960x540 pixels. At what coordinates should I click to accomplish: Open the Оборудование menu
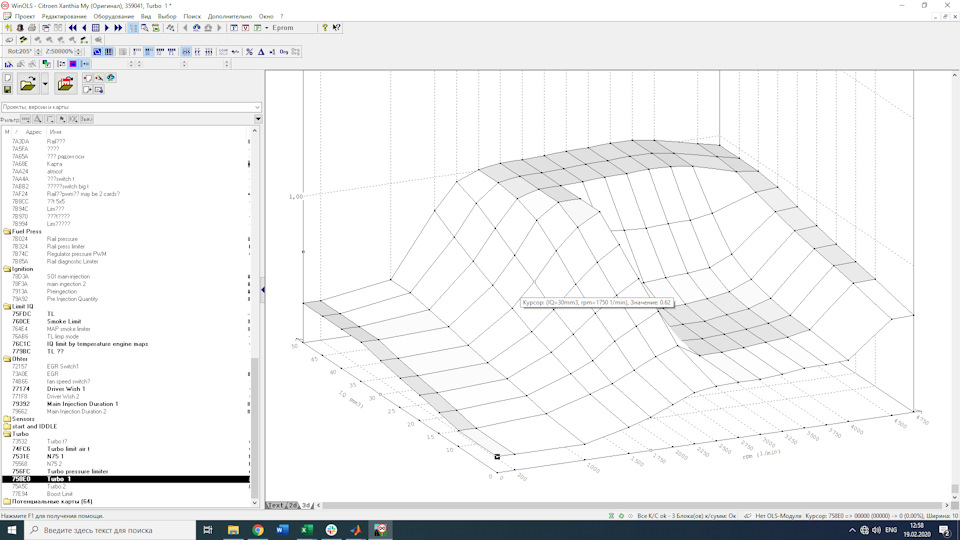pos(113,17)
